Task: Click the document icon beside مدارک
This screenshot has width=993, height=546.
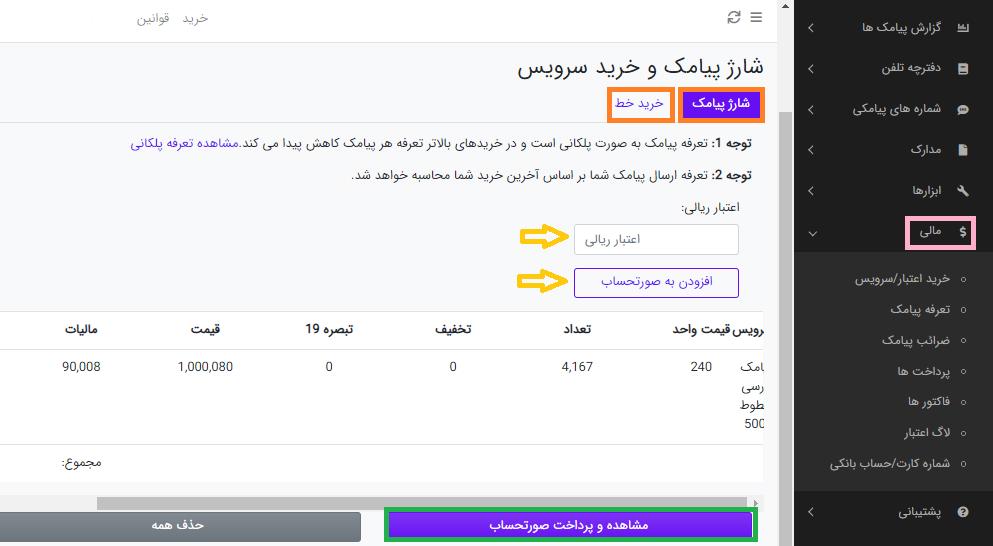Action: (x=963, y=150)
